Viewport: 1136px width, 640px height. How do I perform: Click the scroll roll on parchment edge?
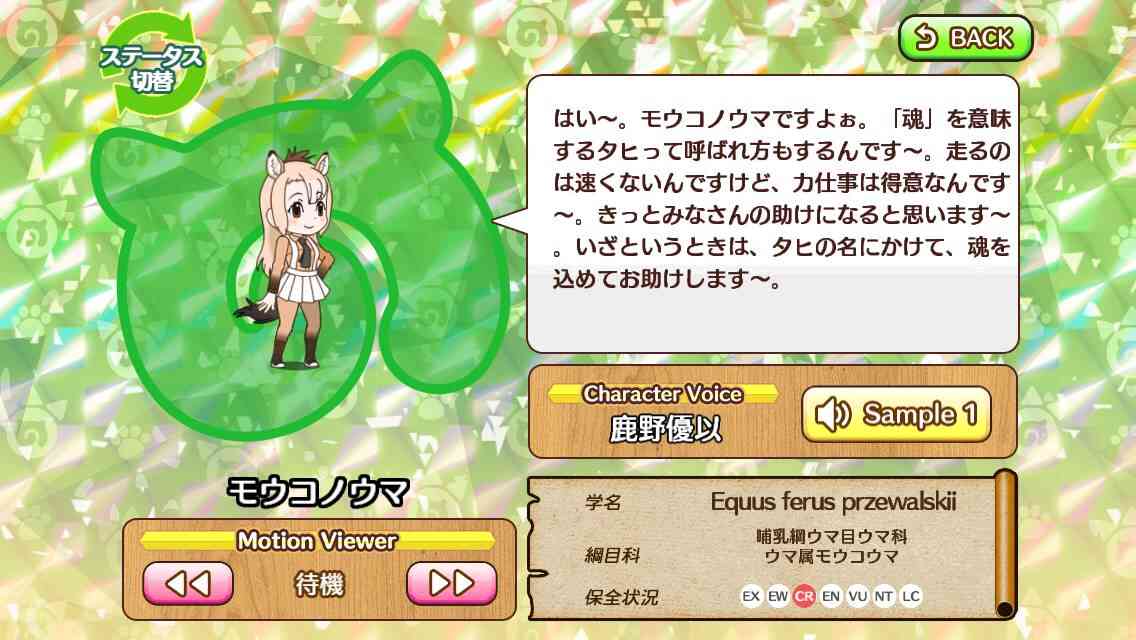pyautogui.click(x=1005, y=544)
